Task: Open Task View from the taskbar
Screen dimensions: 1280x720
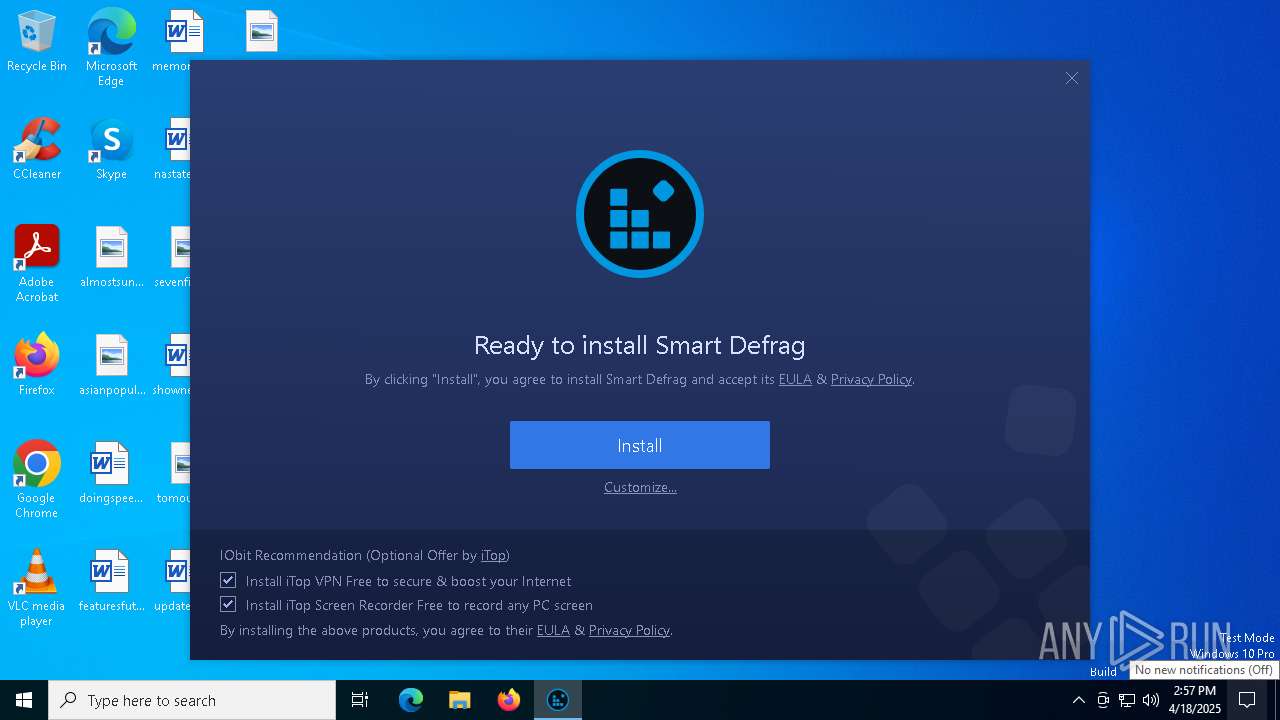Action: (x=360, y=700)
